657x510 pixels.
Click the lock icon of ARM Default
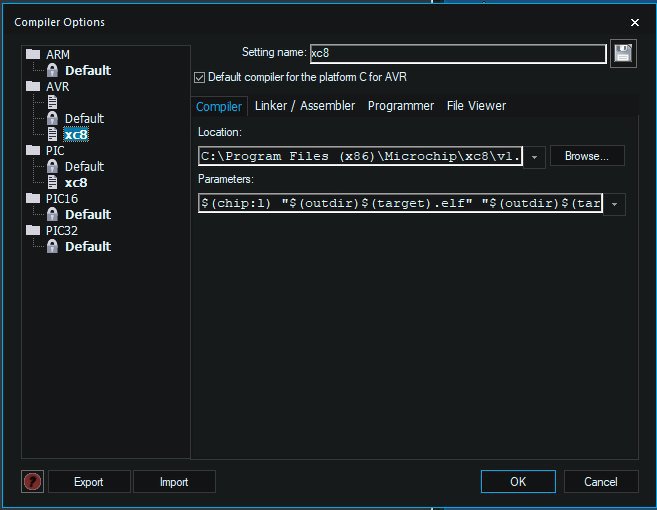52,70
